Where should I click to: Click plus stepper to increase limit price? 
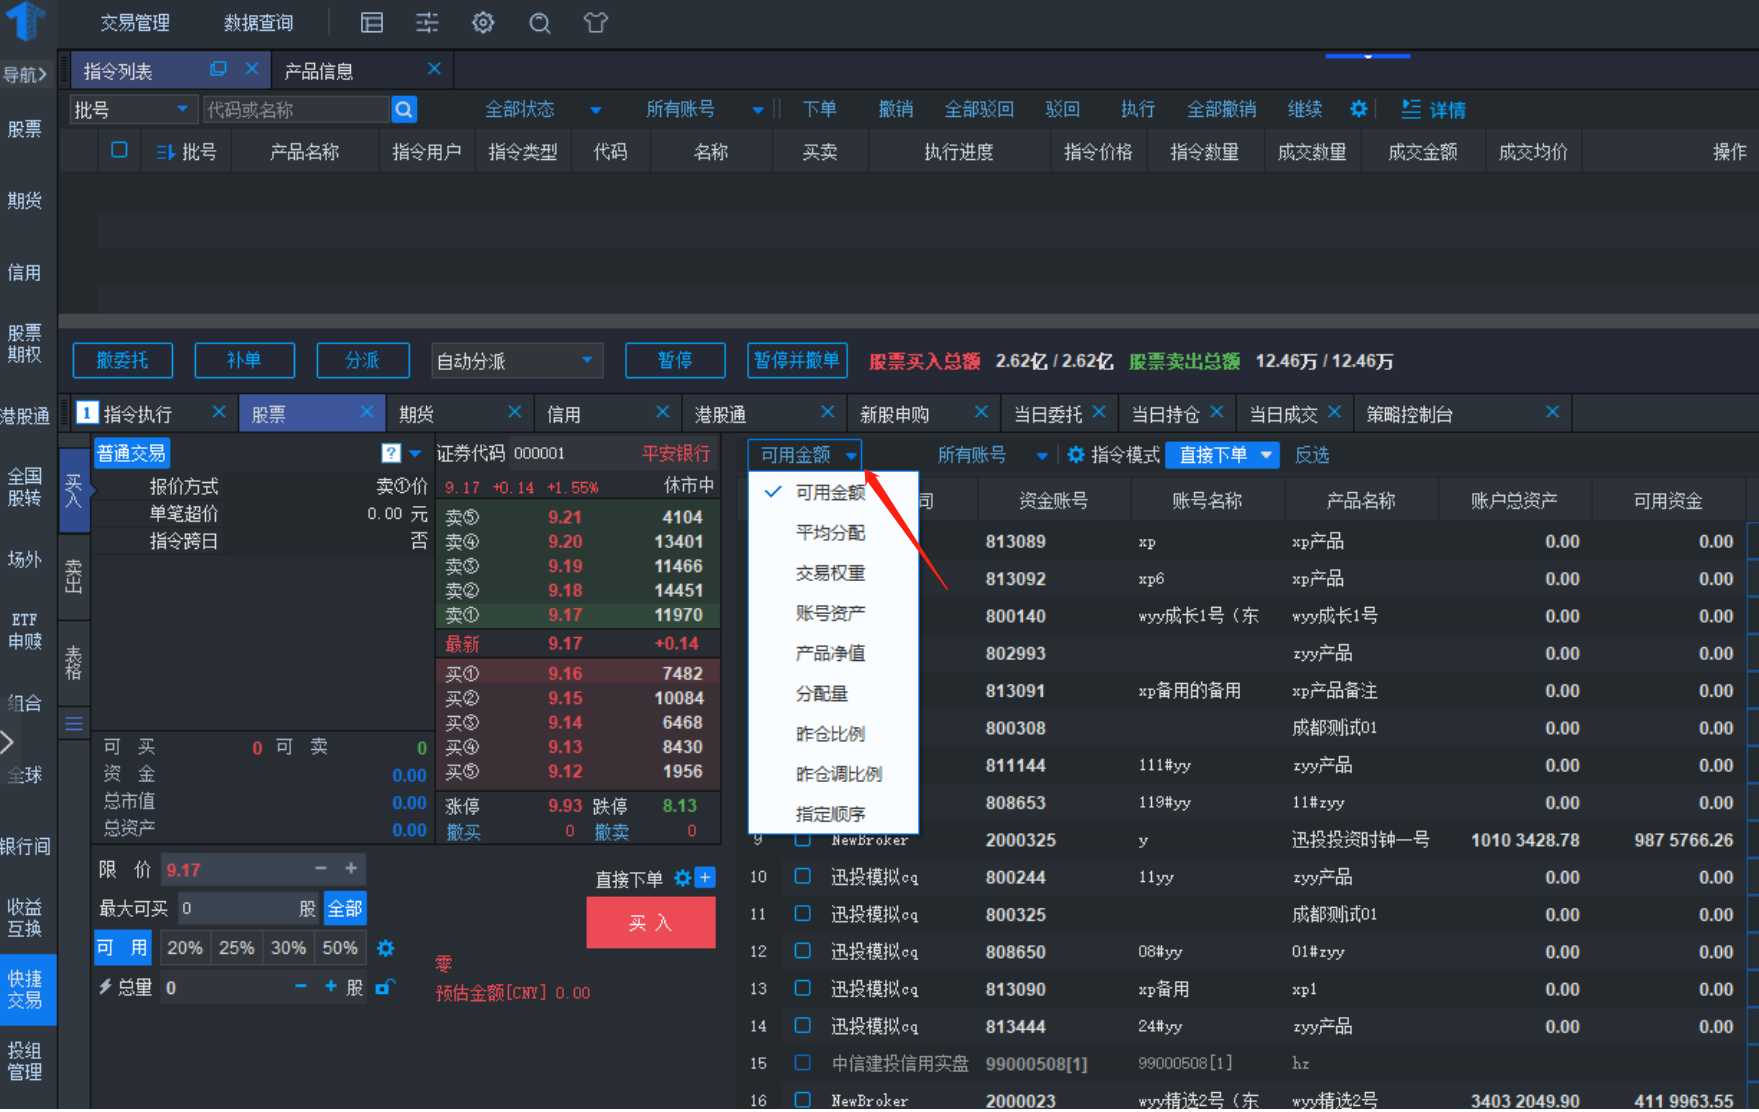[x=351, y=869]
